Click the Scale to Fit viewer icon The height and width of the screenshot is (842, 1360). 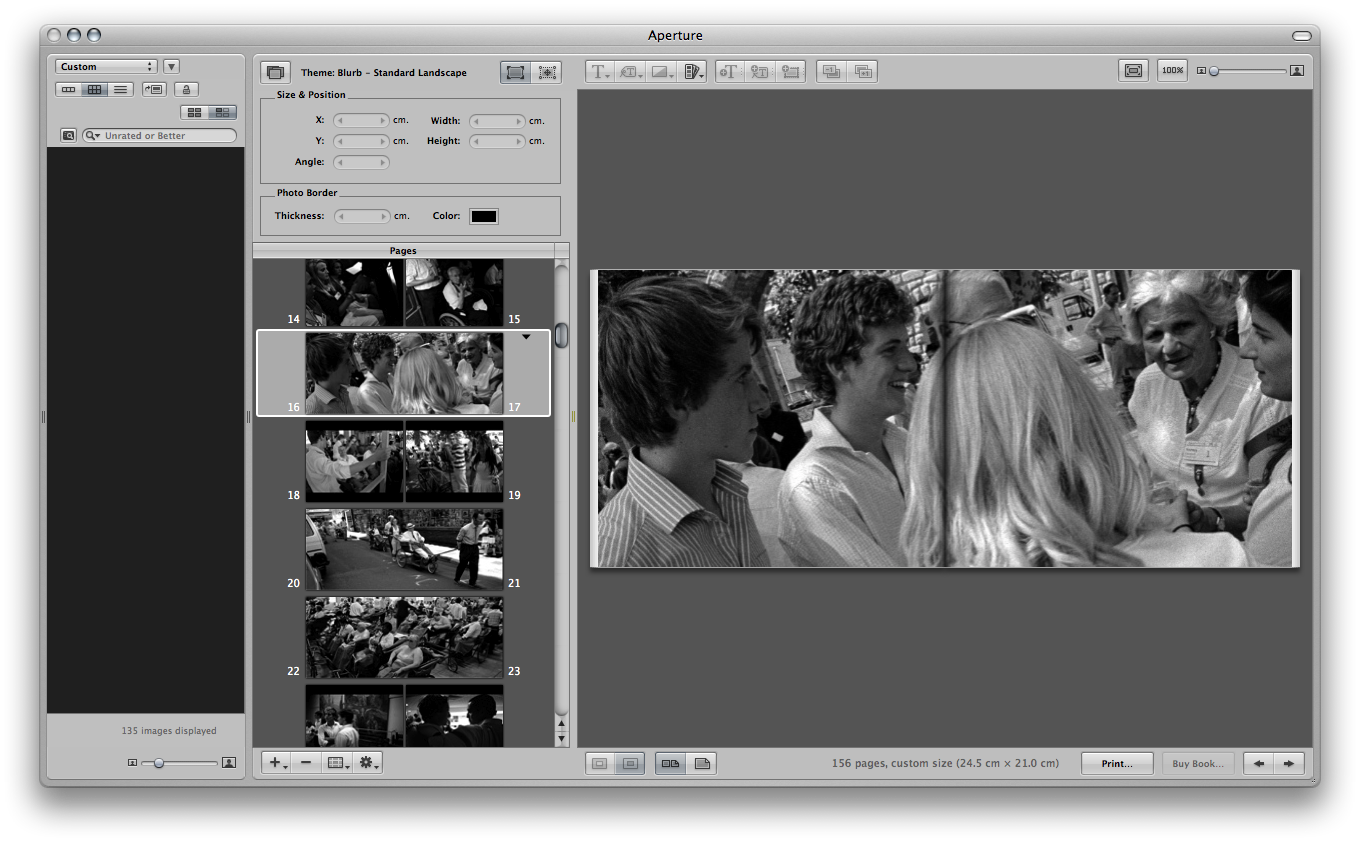coord(1133,71)
